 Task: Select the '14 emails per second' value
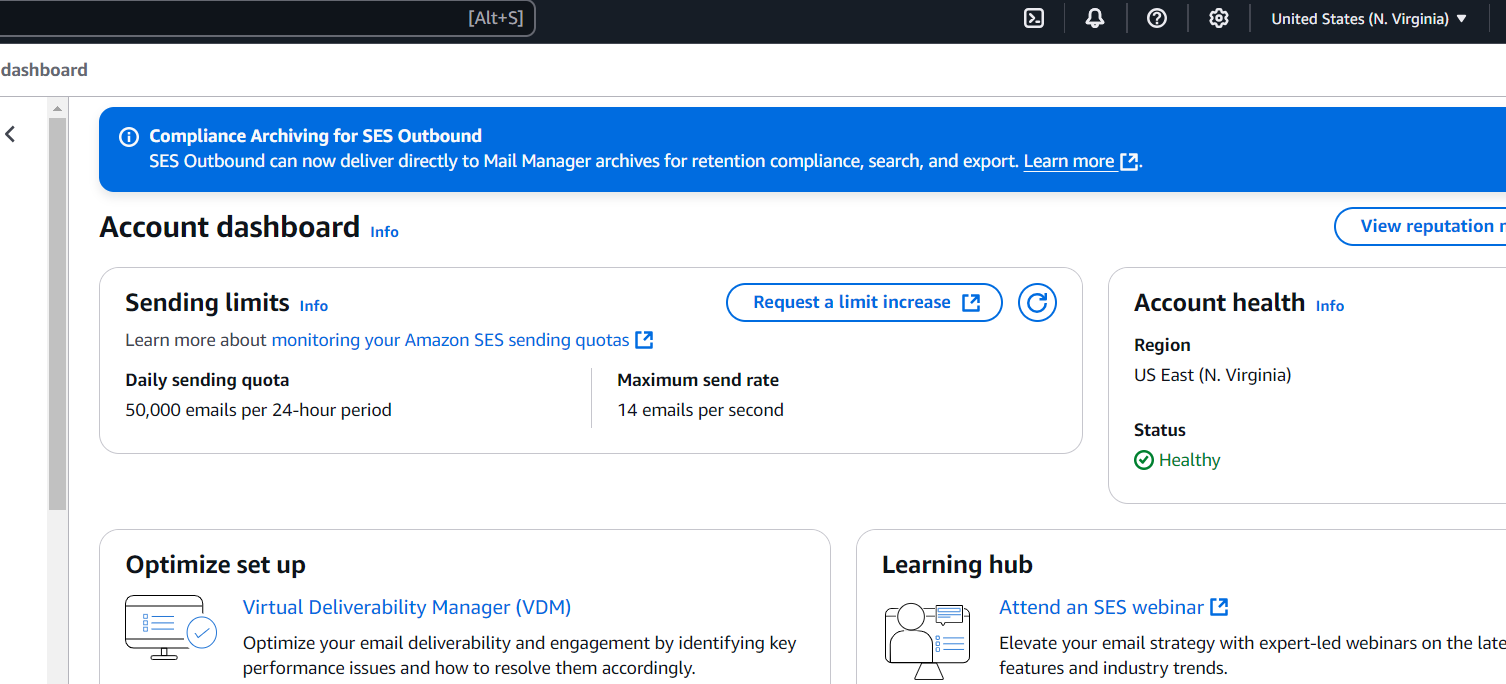[700, 410]
